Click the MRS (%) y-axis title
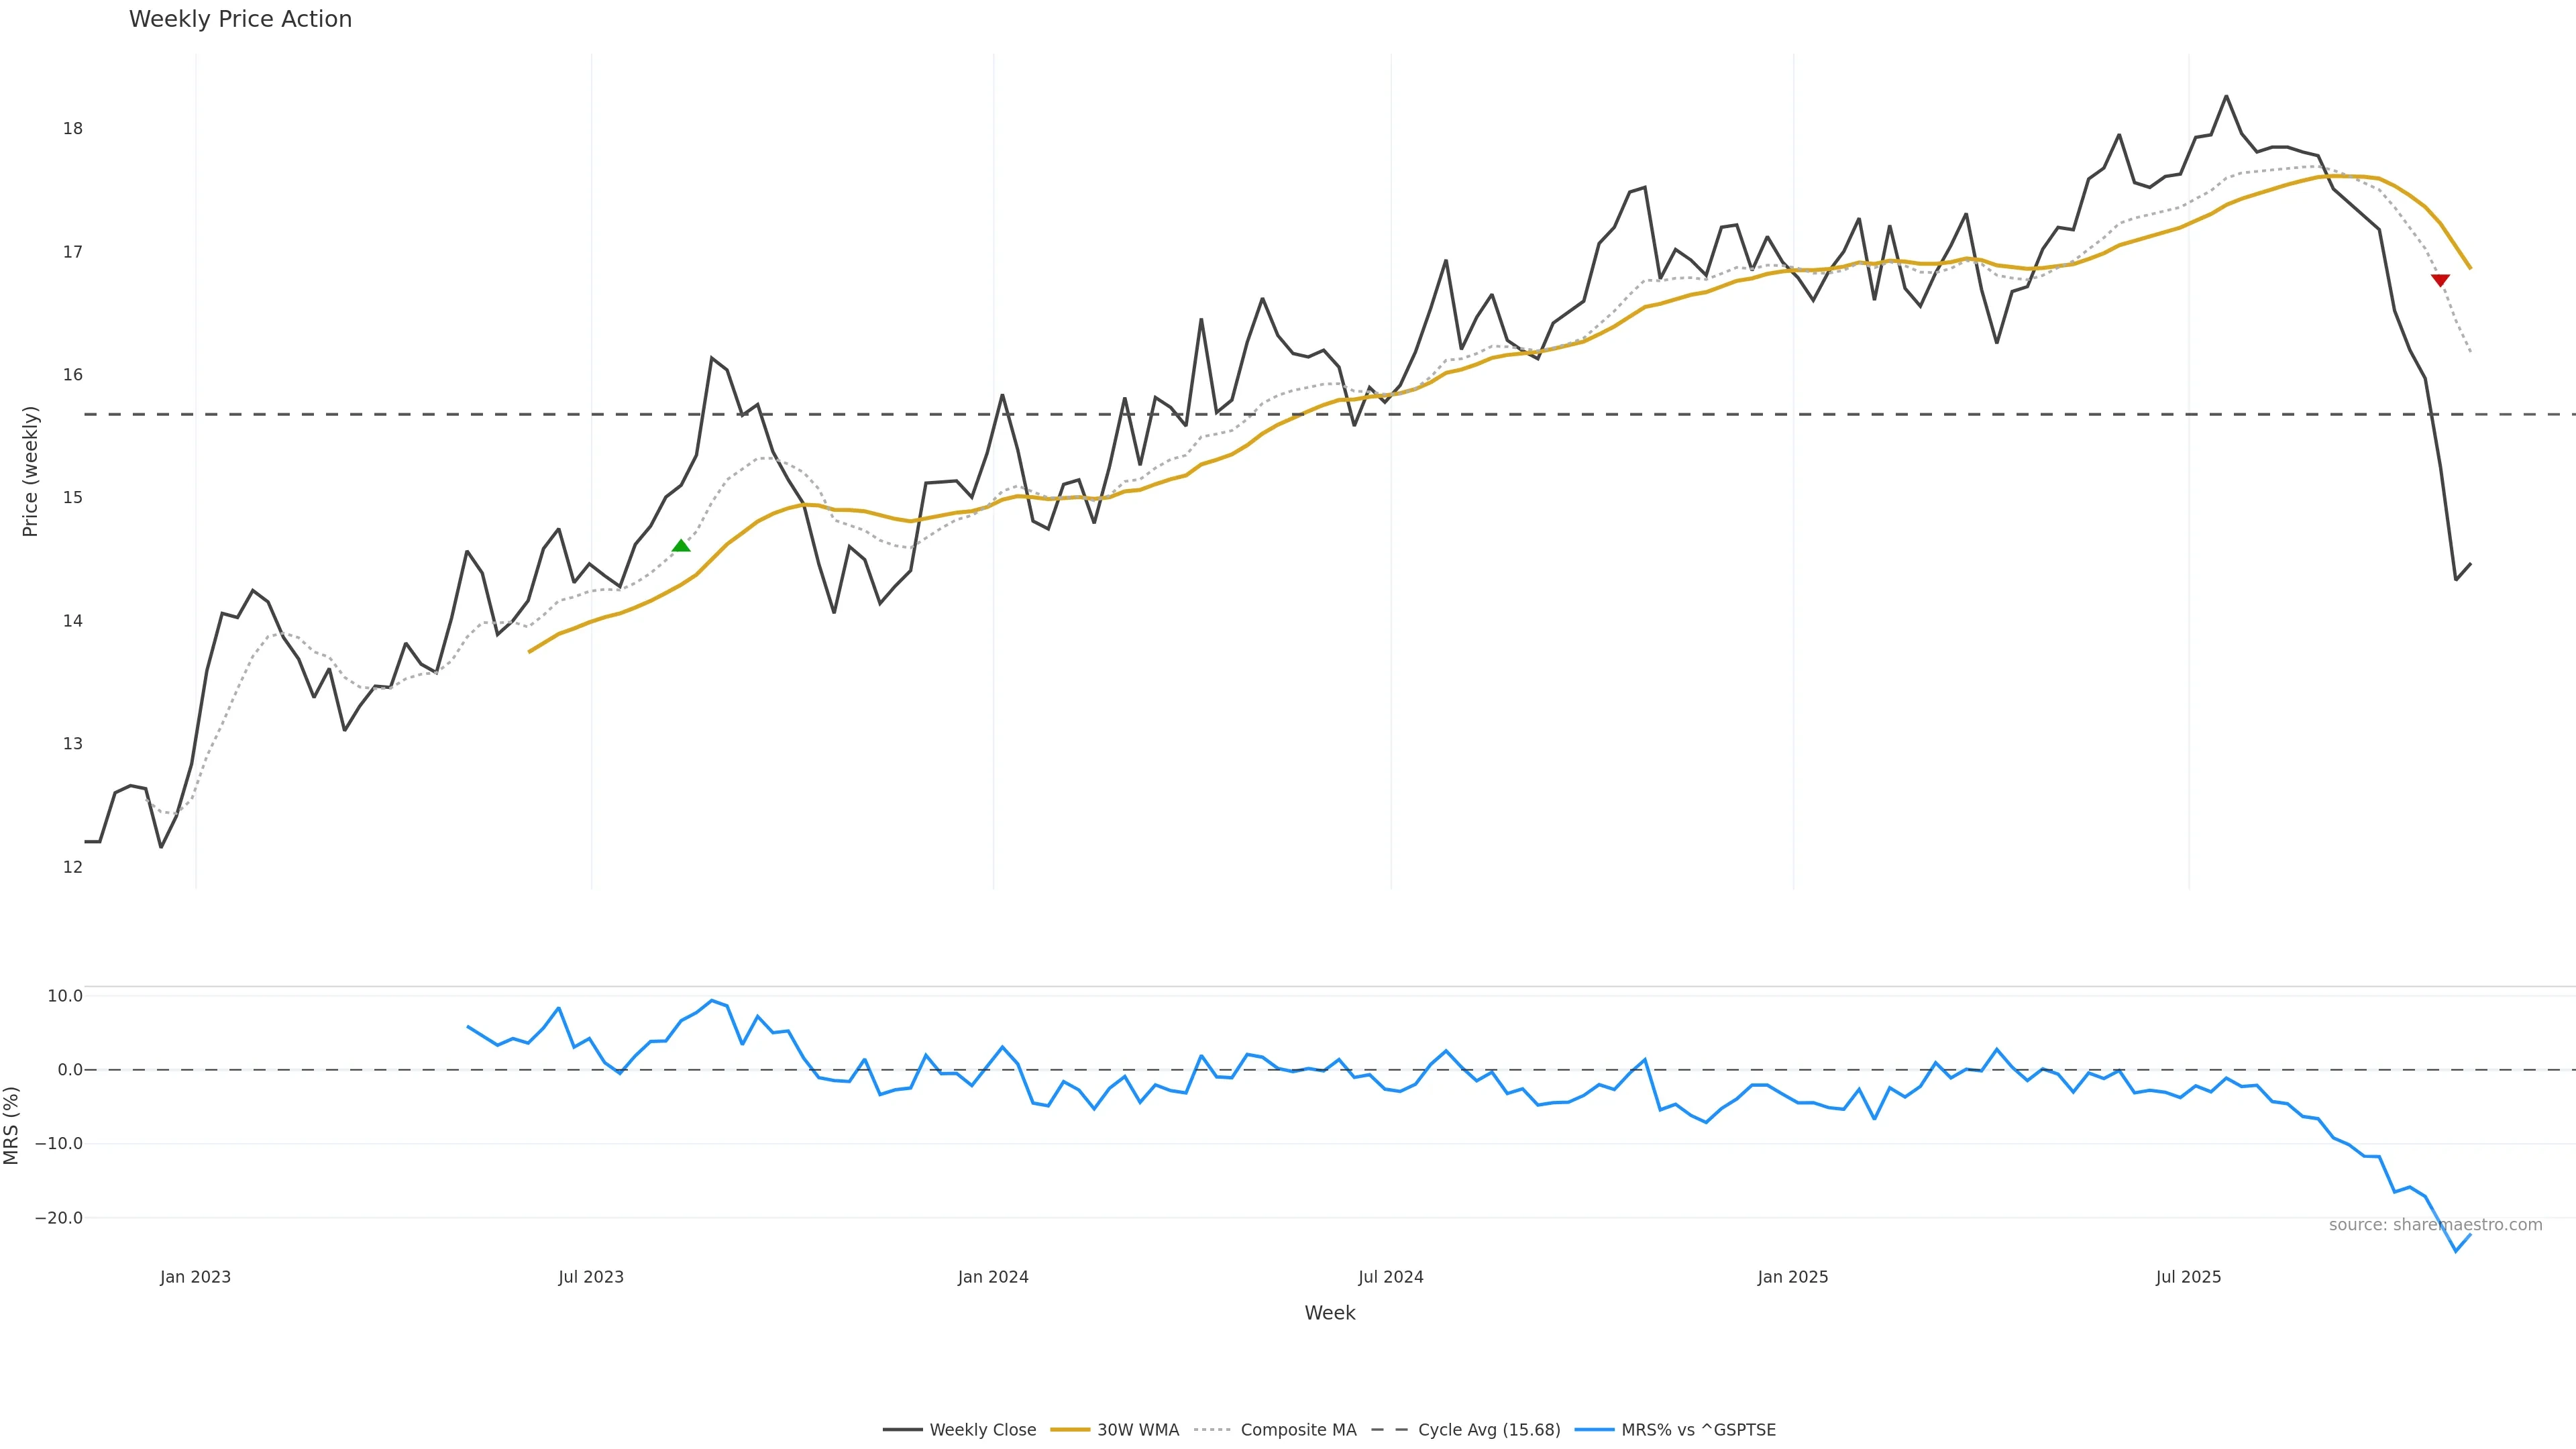This screenshot has width=2576, height=1449. click(12, 1125)
